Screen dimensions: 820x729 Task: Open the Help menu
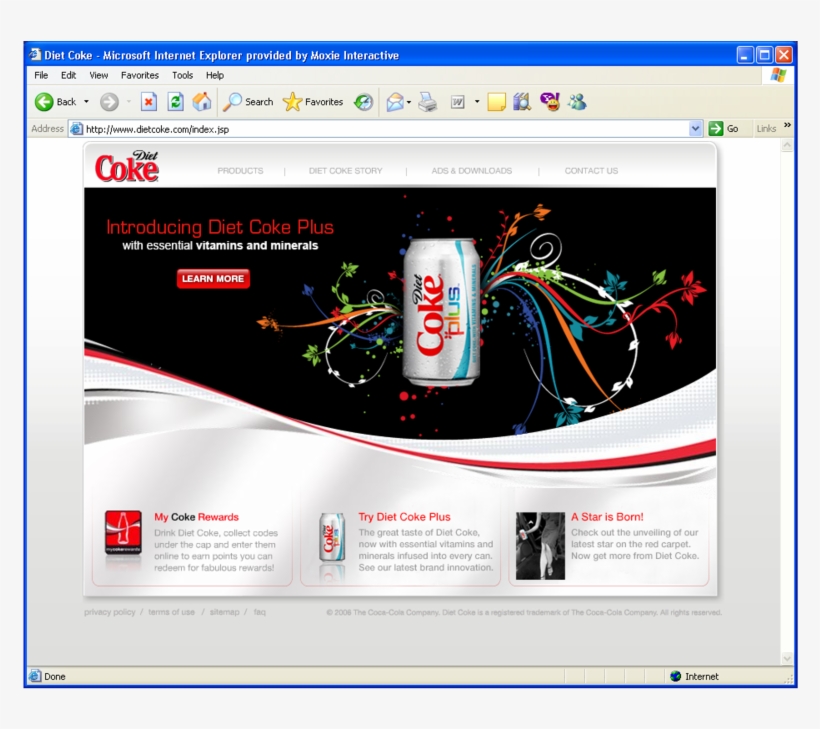(x=214, y=75)
